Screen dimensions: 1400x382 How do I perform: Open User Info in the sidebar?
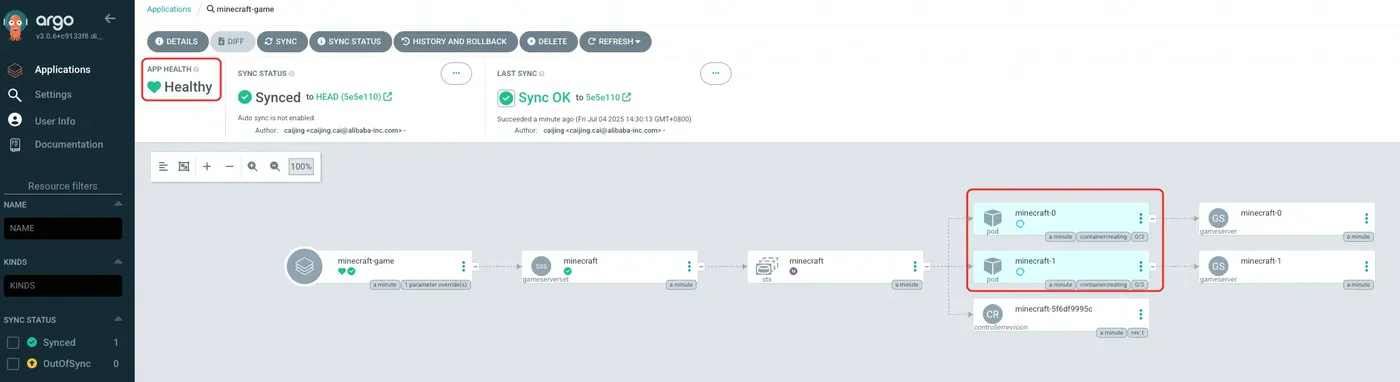coord(55,121)
